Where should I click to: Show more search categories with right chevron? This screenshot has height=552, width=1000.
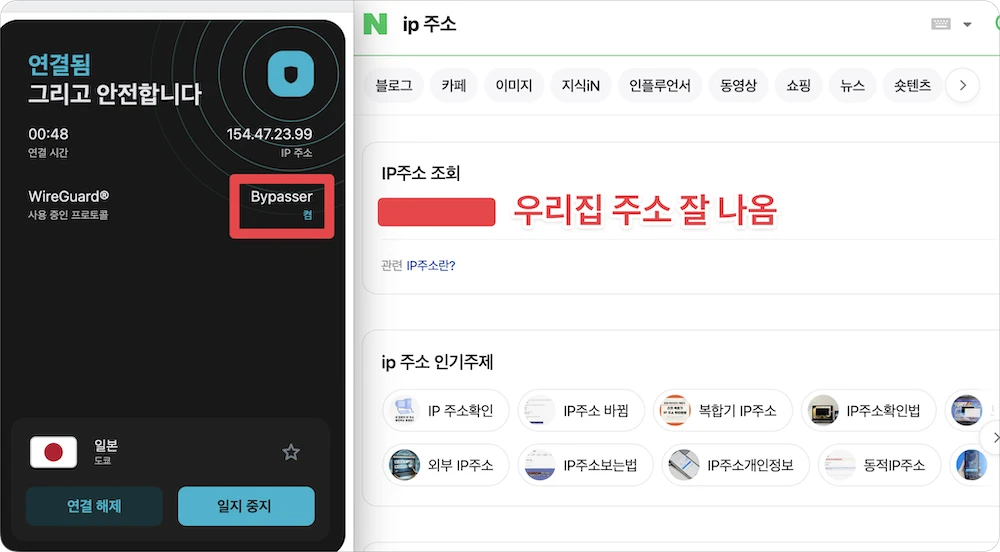(962, 85)
